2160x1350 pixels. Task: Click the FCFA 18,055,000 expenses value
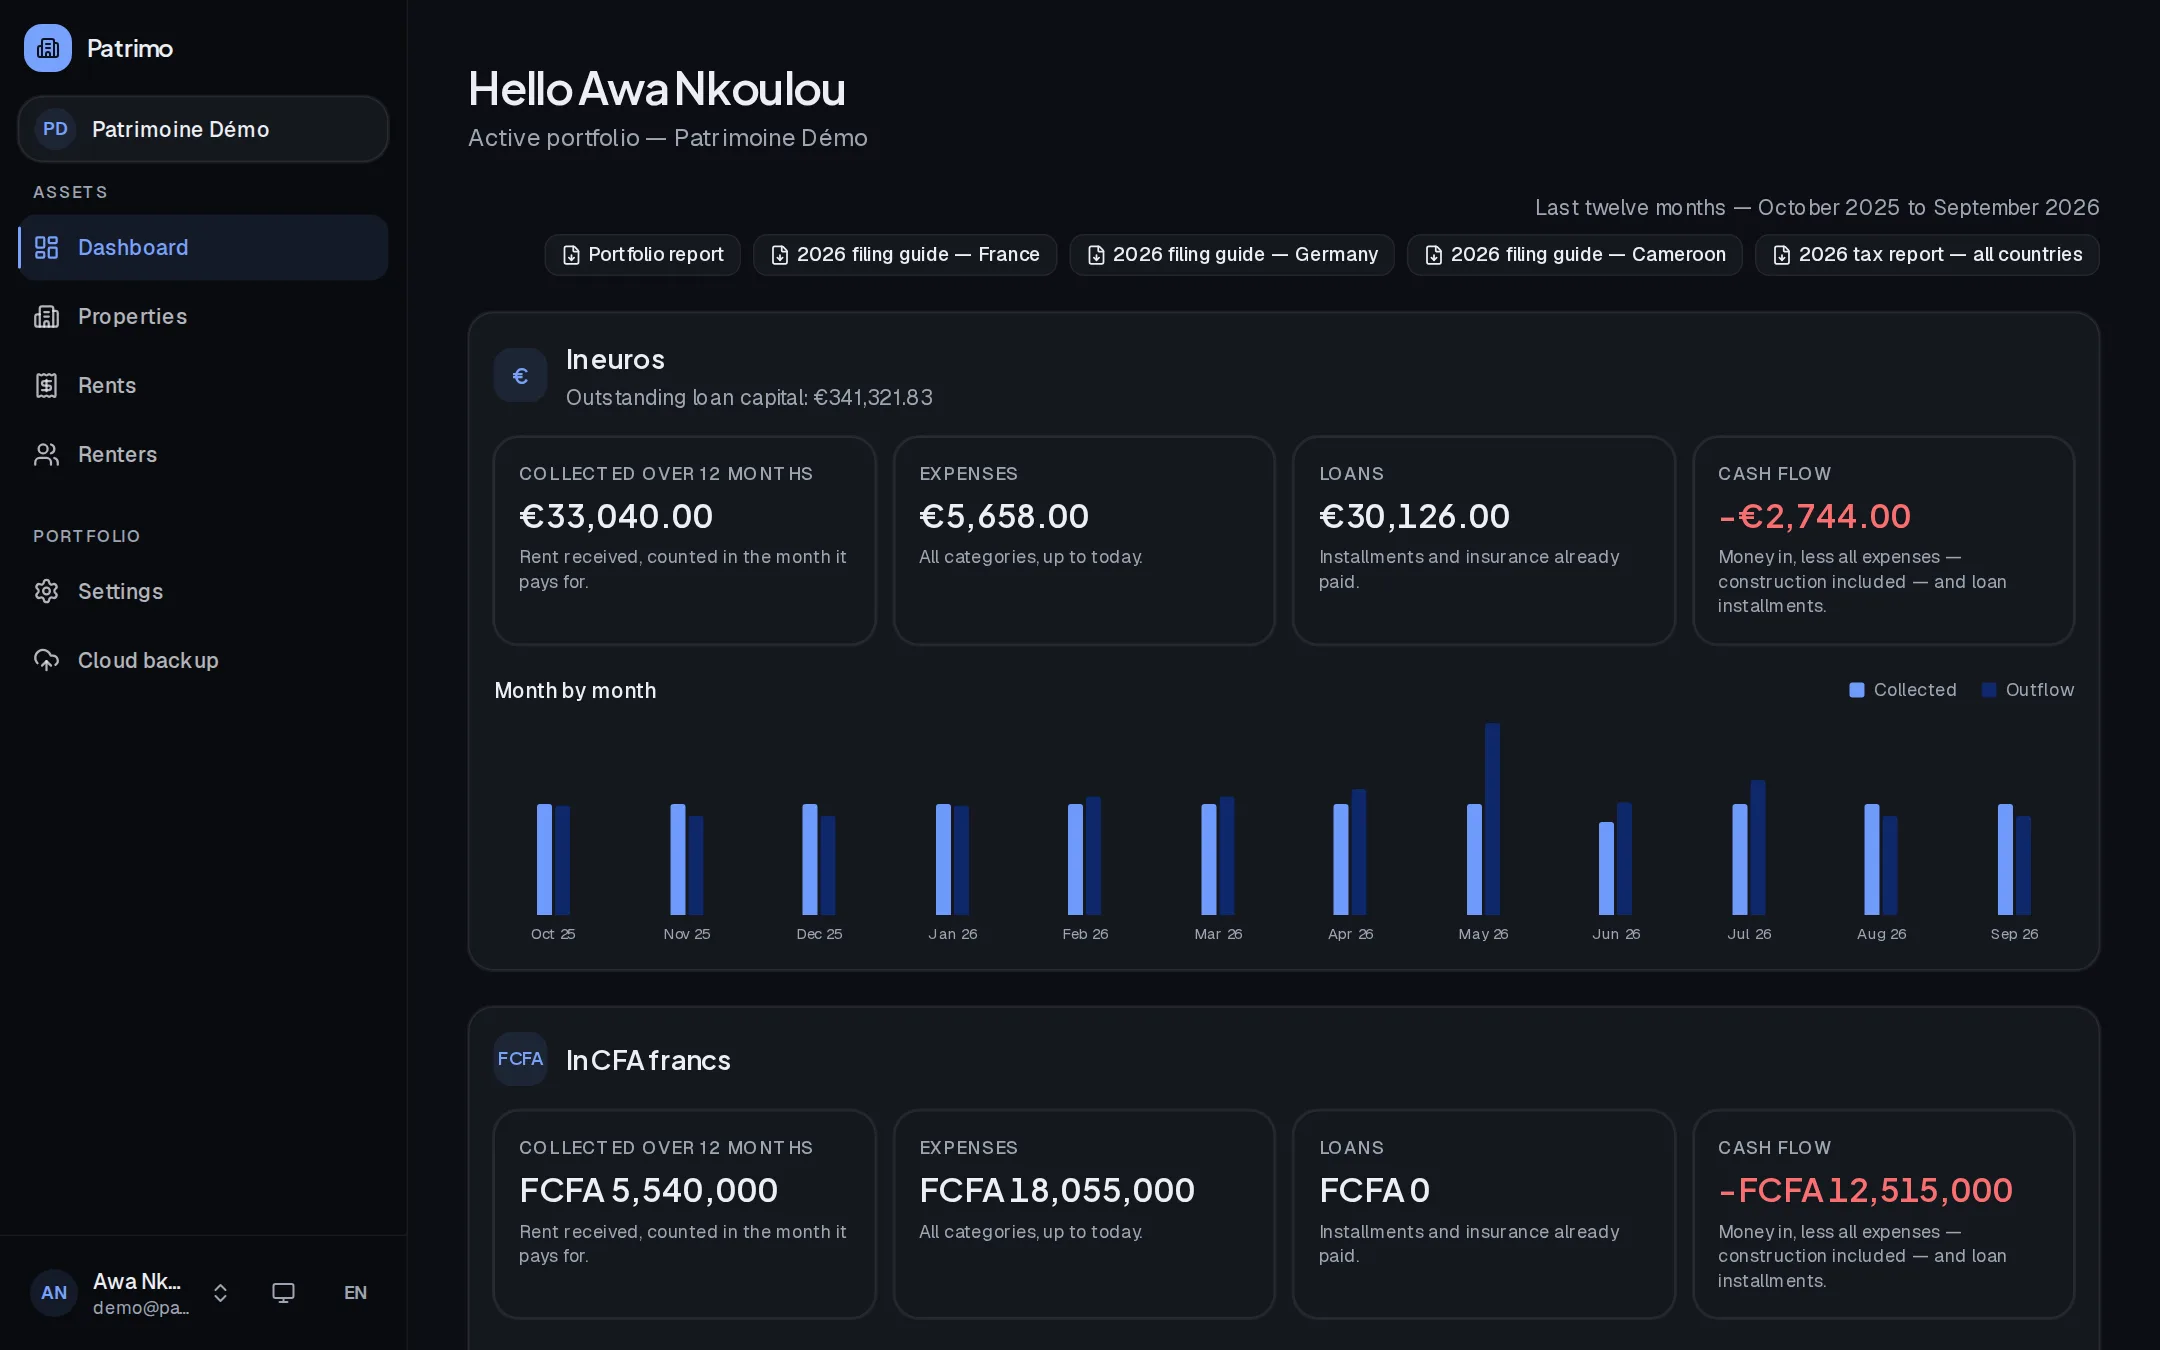click(x=1057, y=1190)
